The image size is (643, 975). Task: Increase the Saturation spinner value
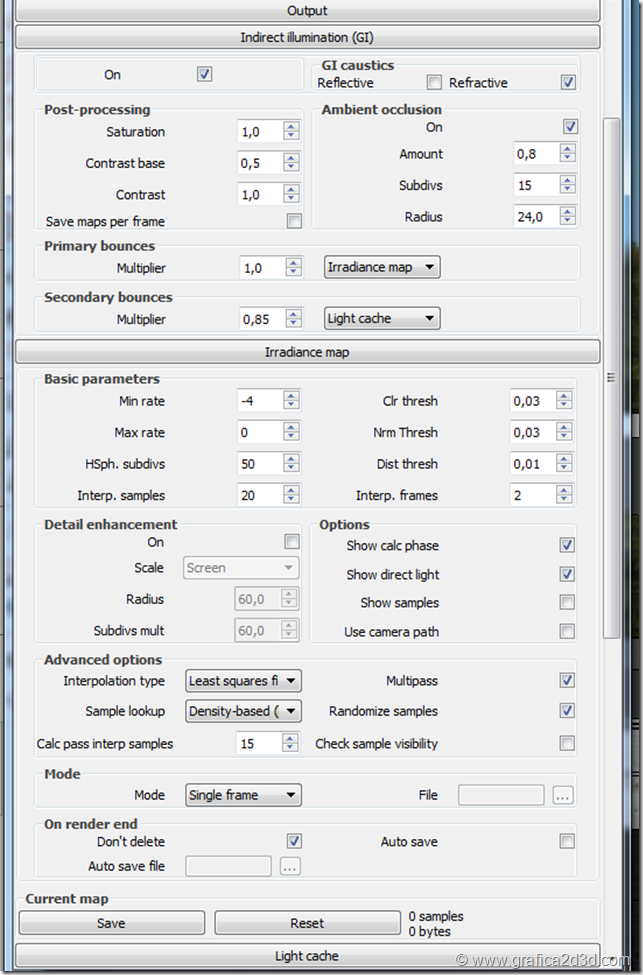tap(292, 127)
